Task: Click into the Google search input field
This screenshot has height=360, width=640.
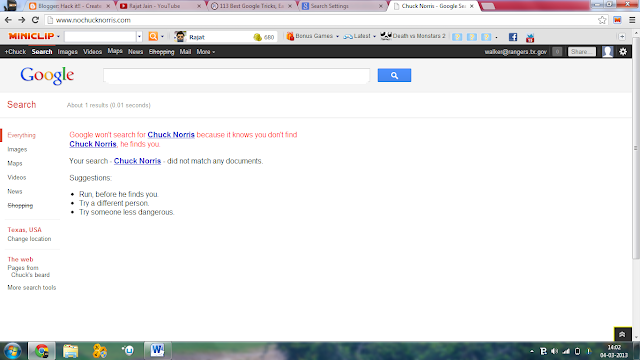Action: (x=236, y=76)
